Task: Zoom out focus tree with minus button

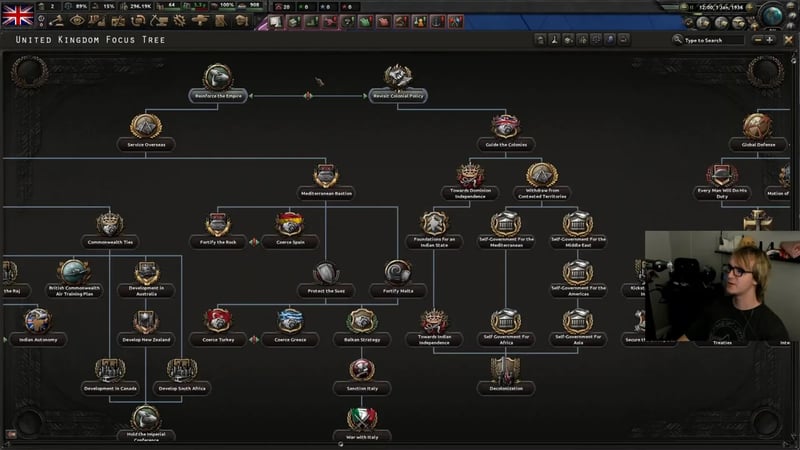Action: click(x=758, y=40)
